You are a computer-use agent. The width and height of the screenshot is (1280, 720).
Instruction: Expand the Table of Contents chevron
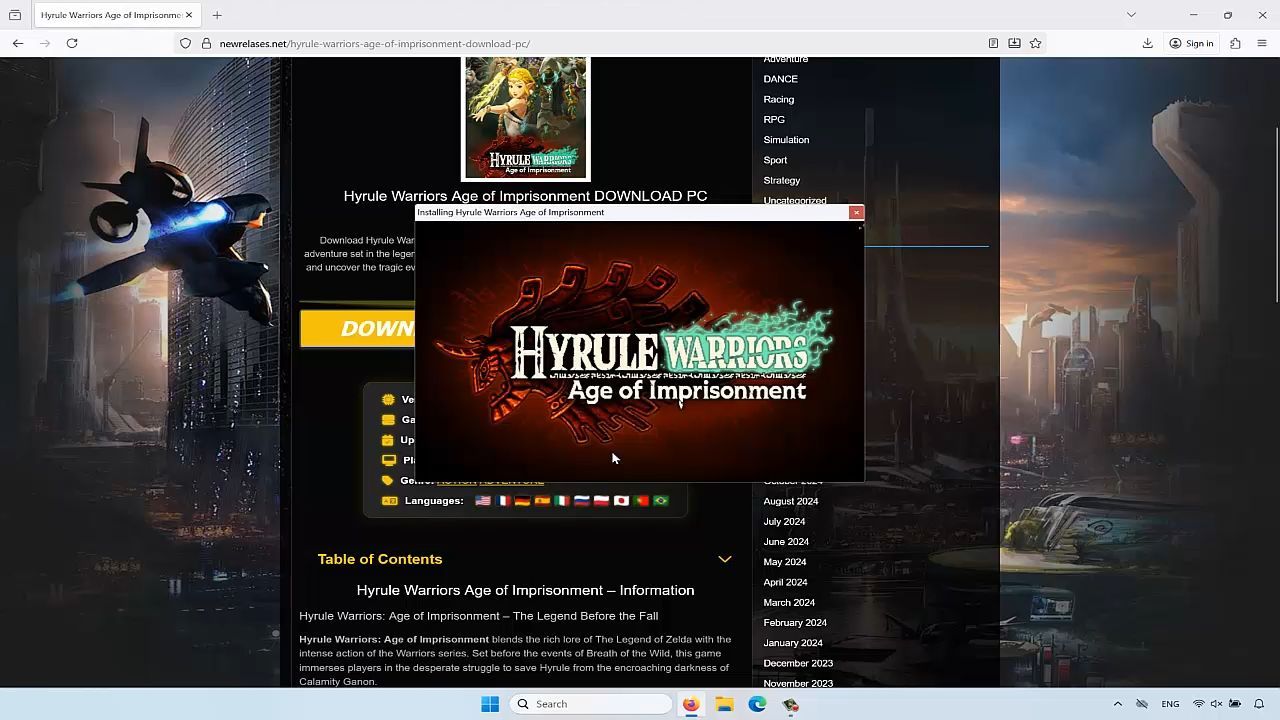click(724, 559)
